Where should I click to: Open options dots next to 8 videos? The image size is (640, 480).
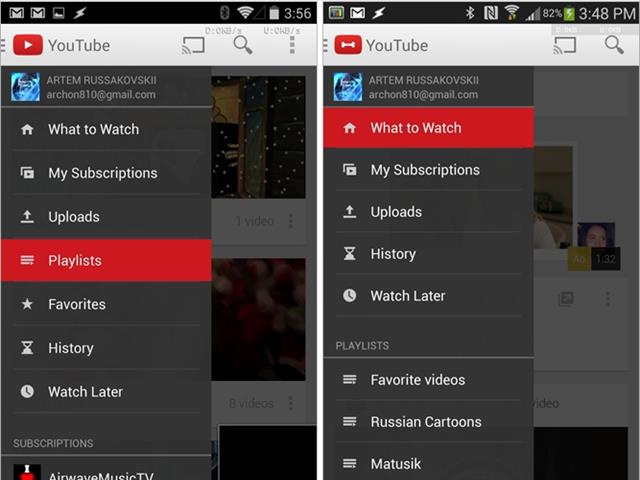(291, 403)
